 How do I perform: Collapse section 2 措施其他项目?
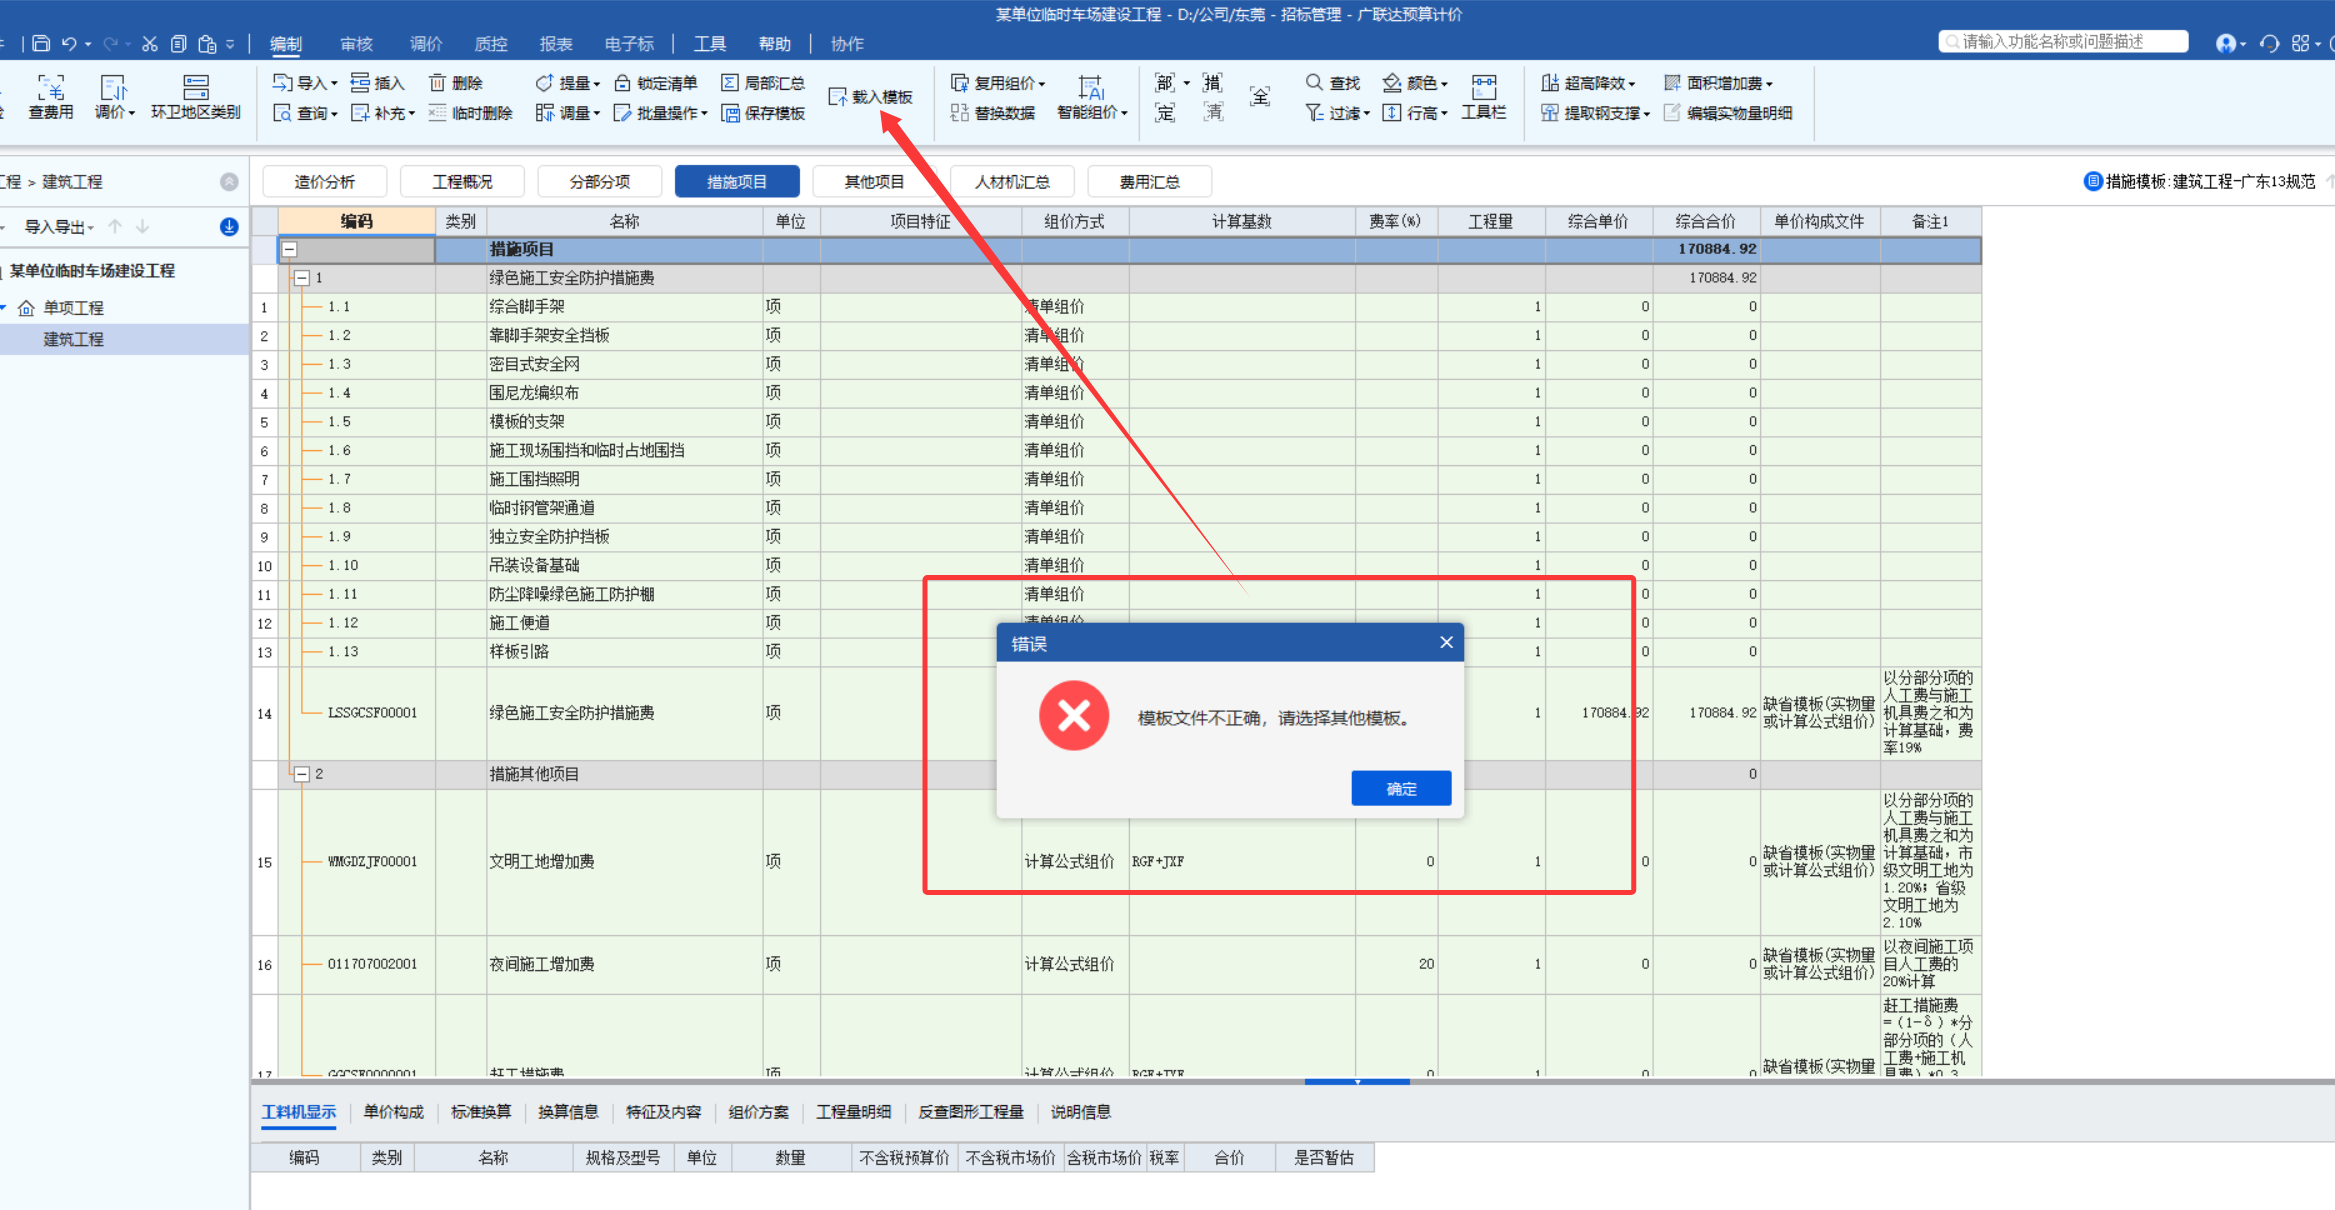[x=302, y=774]
